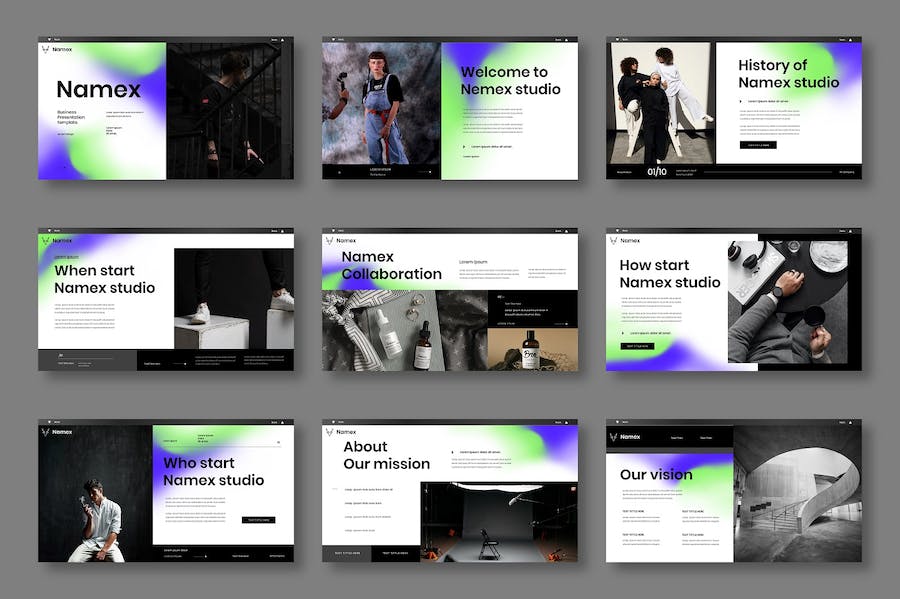
Task: Click the play arrow bullet on the History slide
Action: [741, 101]
